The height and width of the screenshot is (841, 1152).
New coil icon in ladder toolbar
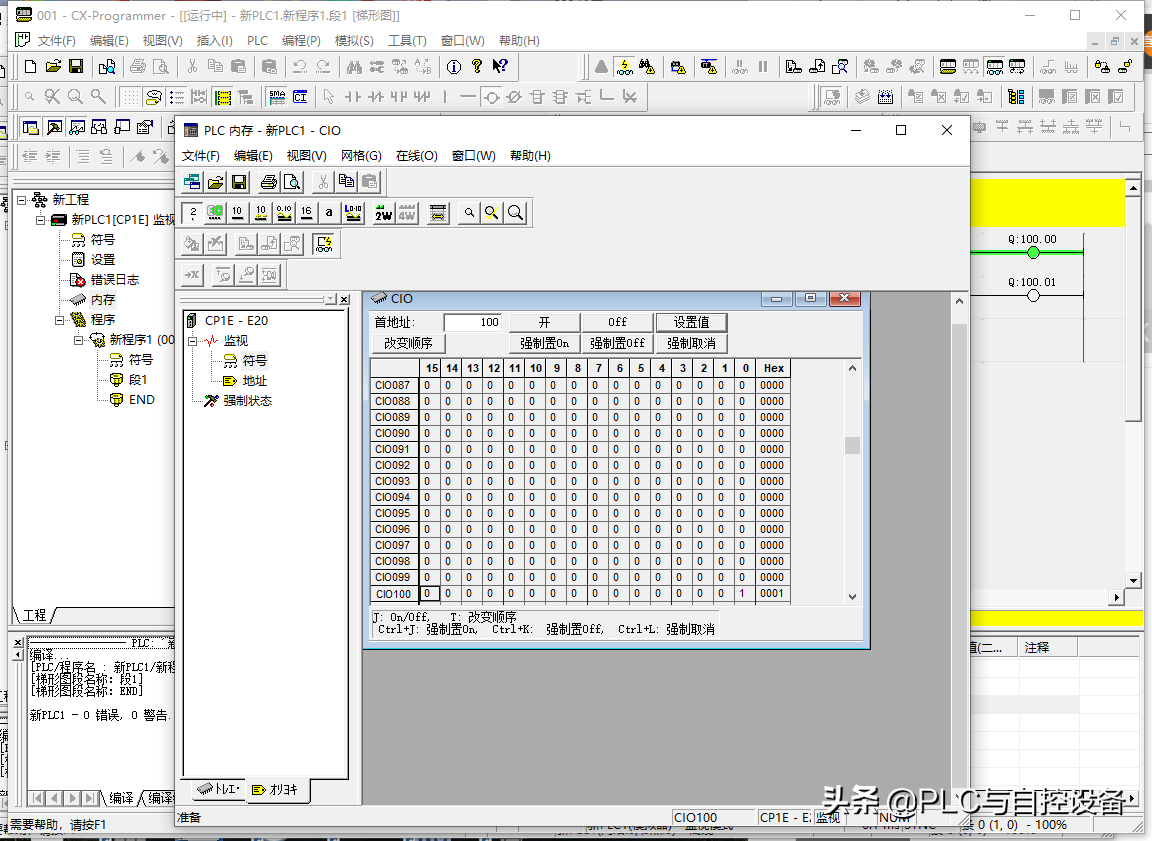pyautogui.click(x=492, y=97)
